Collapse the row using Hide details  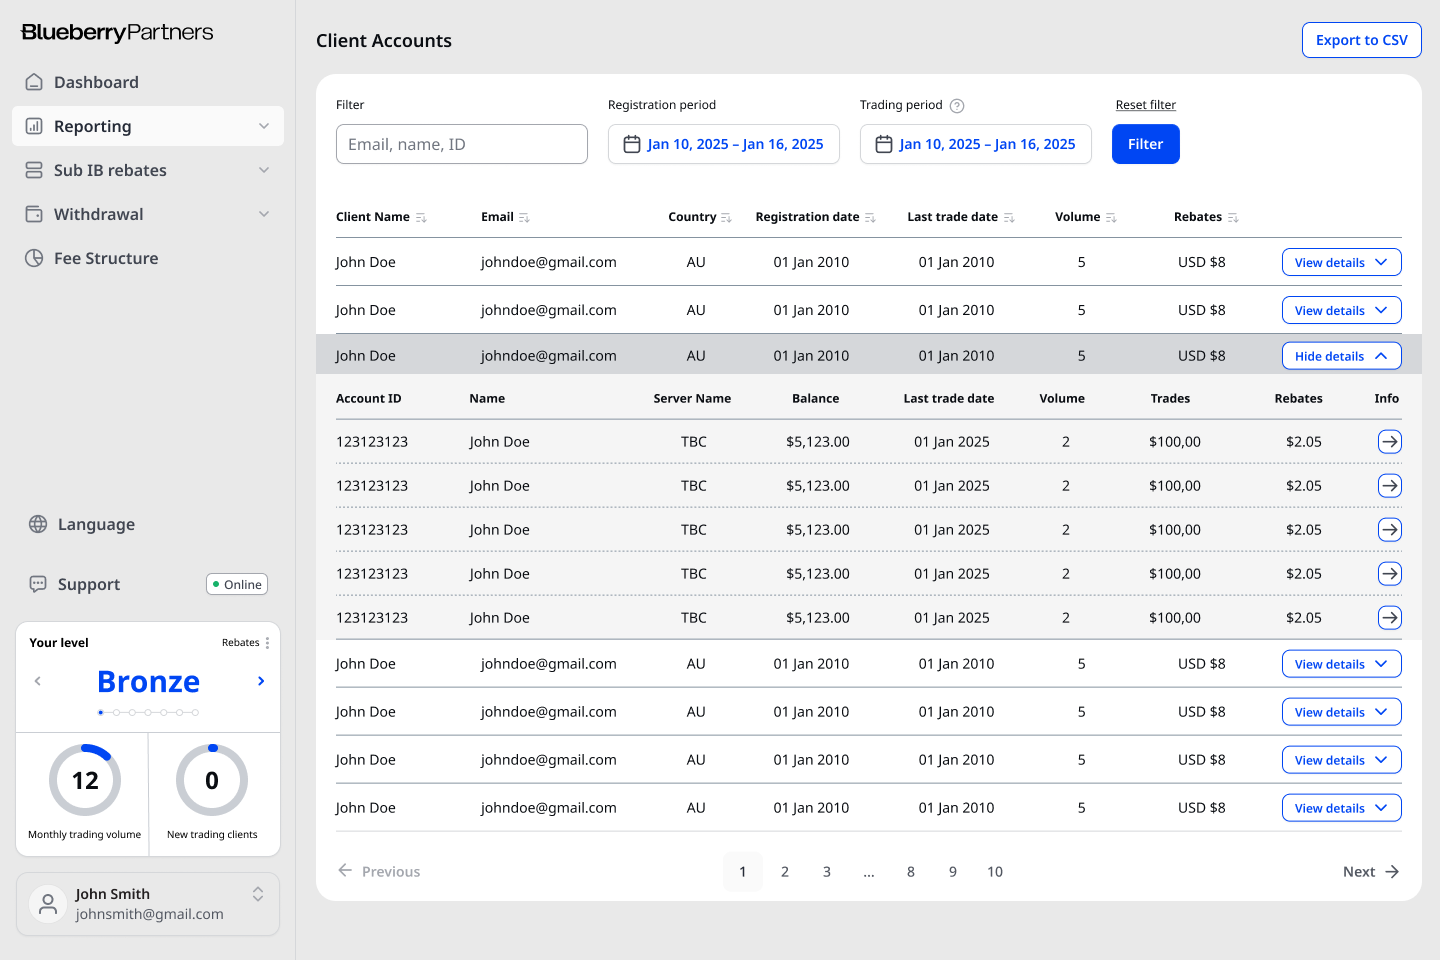(x=1342, y=356)
